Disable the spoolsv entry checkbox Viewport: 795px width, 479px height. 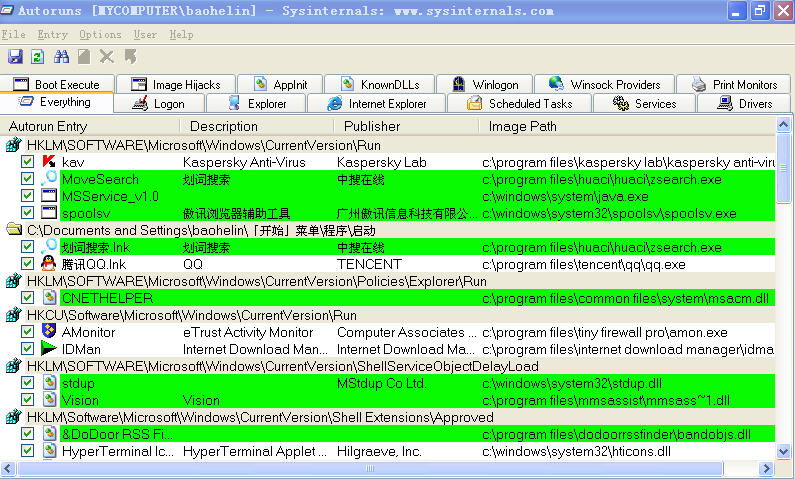tap(28, 213)
